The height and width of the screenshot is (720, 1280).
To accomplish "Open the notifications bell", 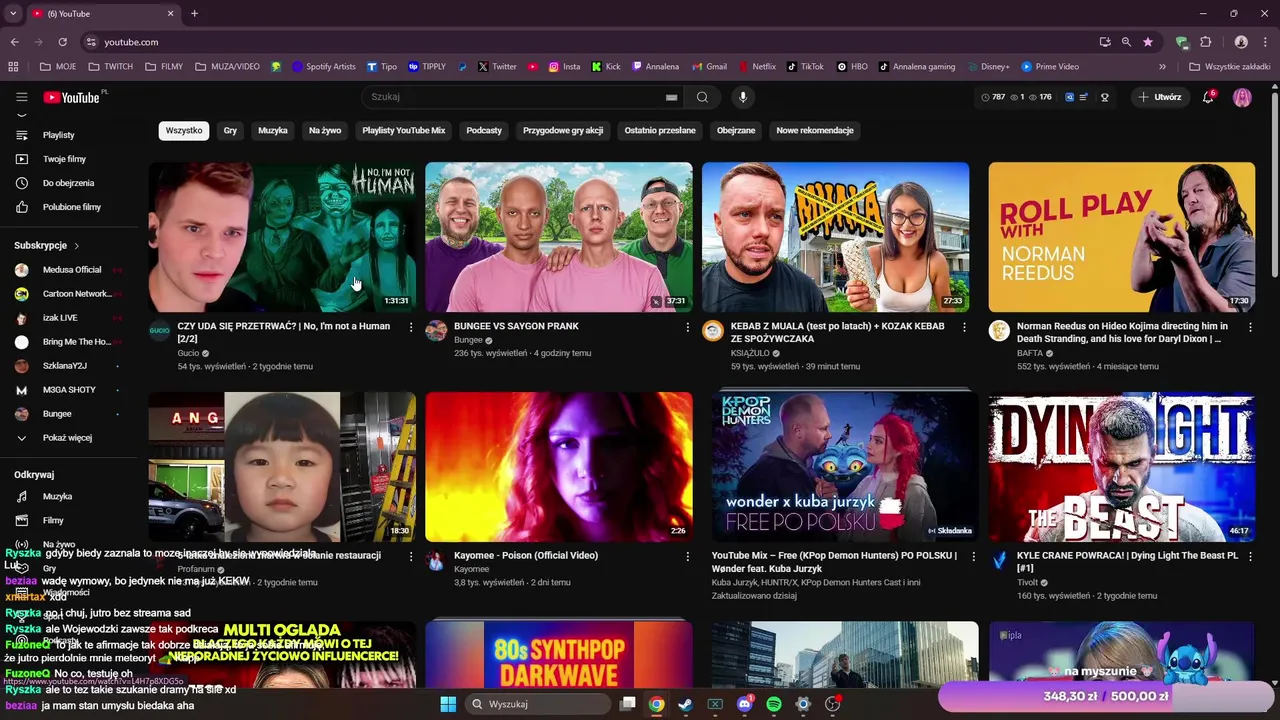I will [1208, 97].
